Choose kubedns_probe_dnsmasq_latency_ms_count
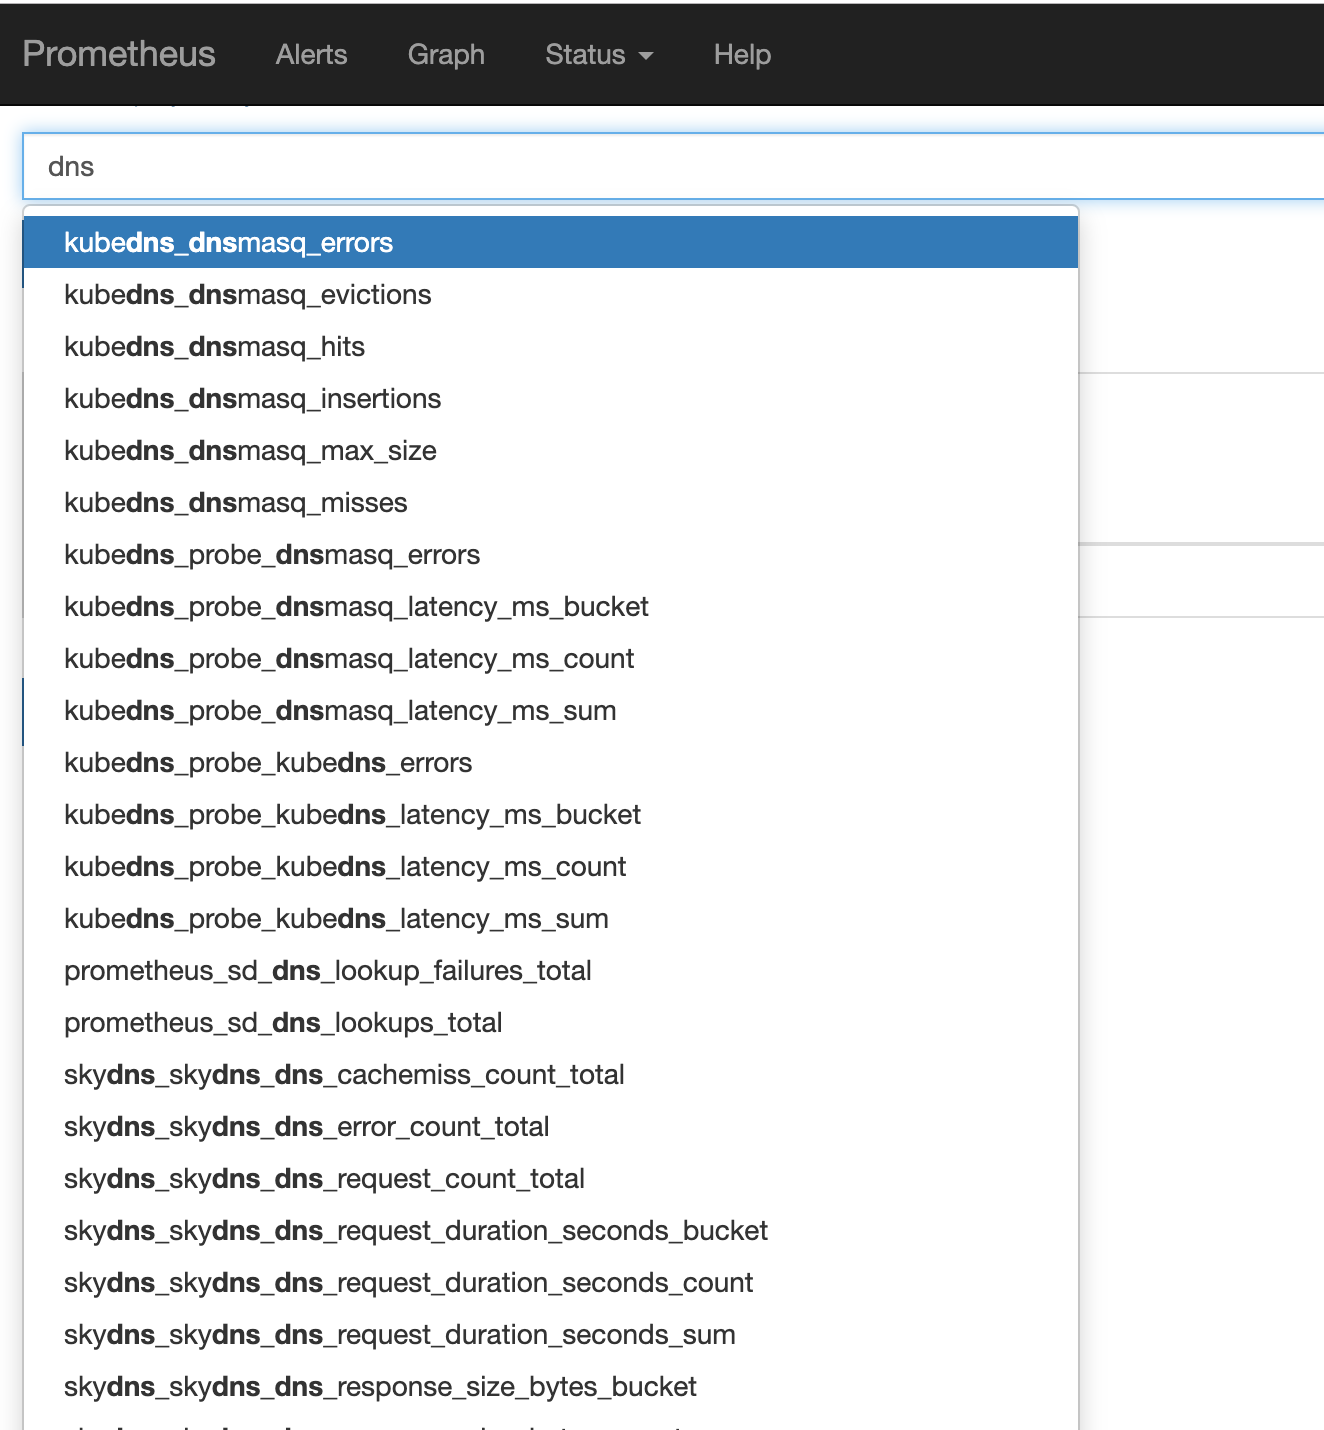The width and height of the screenshot is (1324, 1430). (551, 658)
